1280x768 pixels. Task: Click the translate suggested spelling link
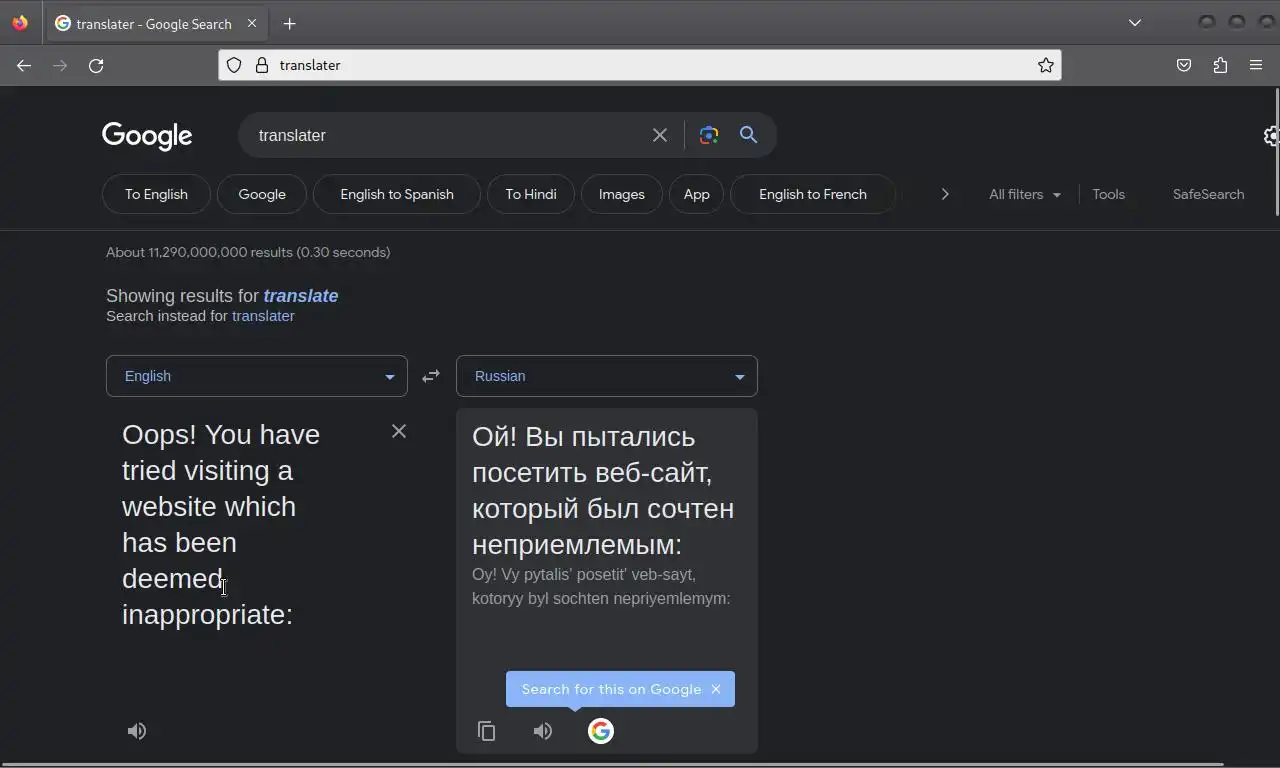tap(301, 296)
